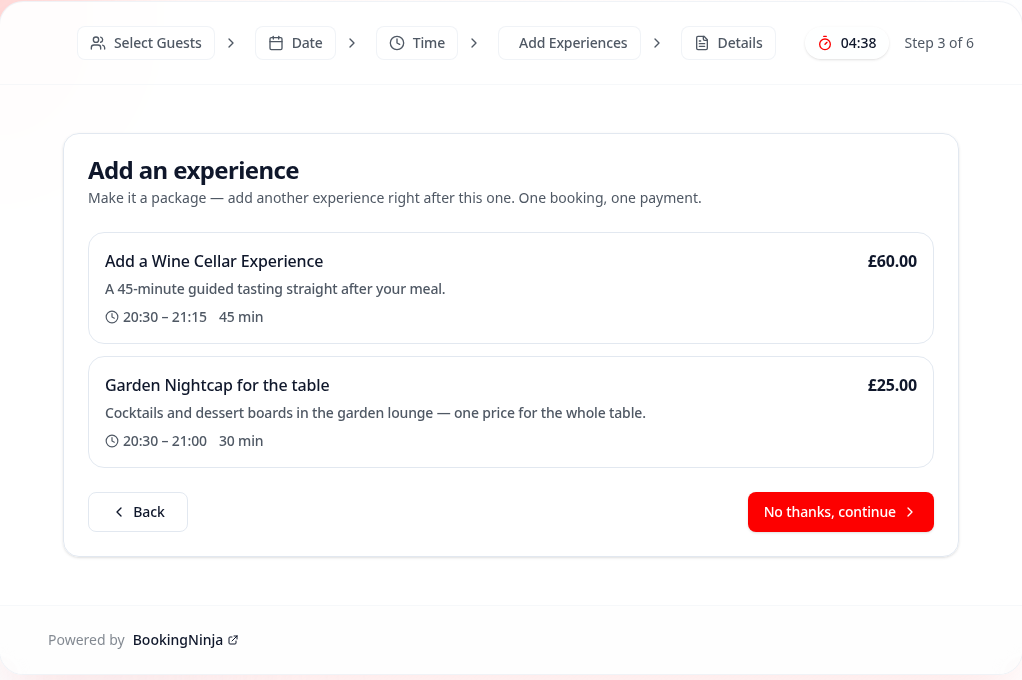
Task: Click the 20:30 – 21:15 time range
Action: (165, 317)
